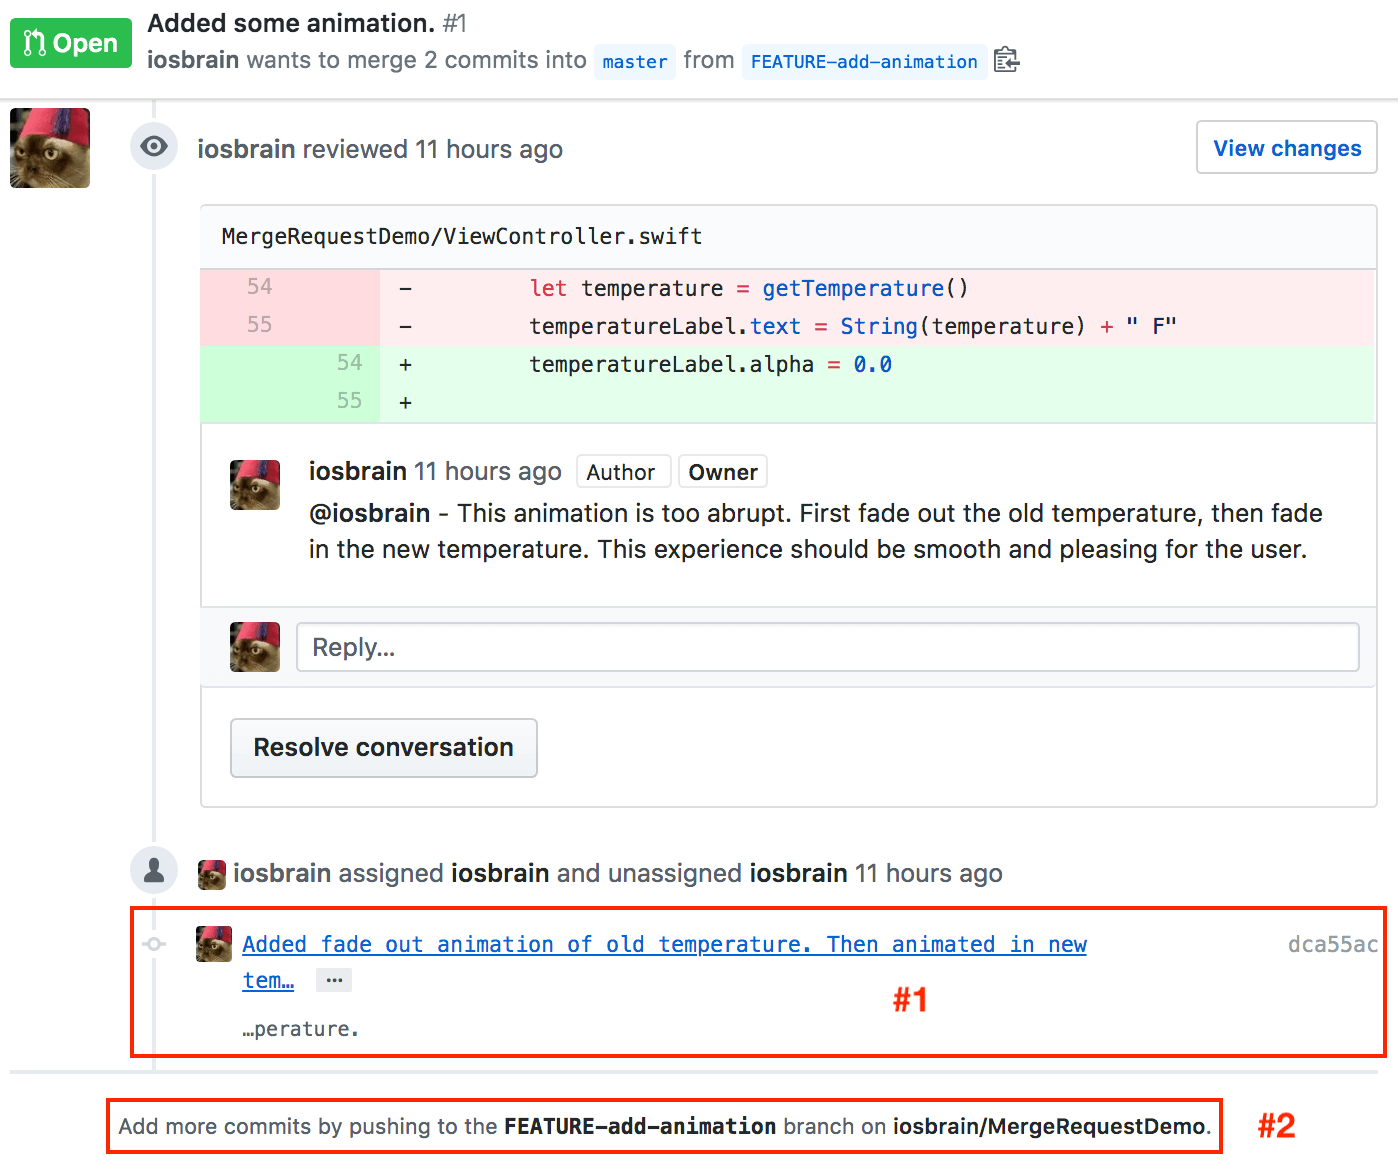Open the fade out animation commit link
1398x1164 pixels.
point(664,944)
